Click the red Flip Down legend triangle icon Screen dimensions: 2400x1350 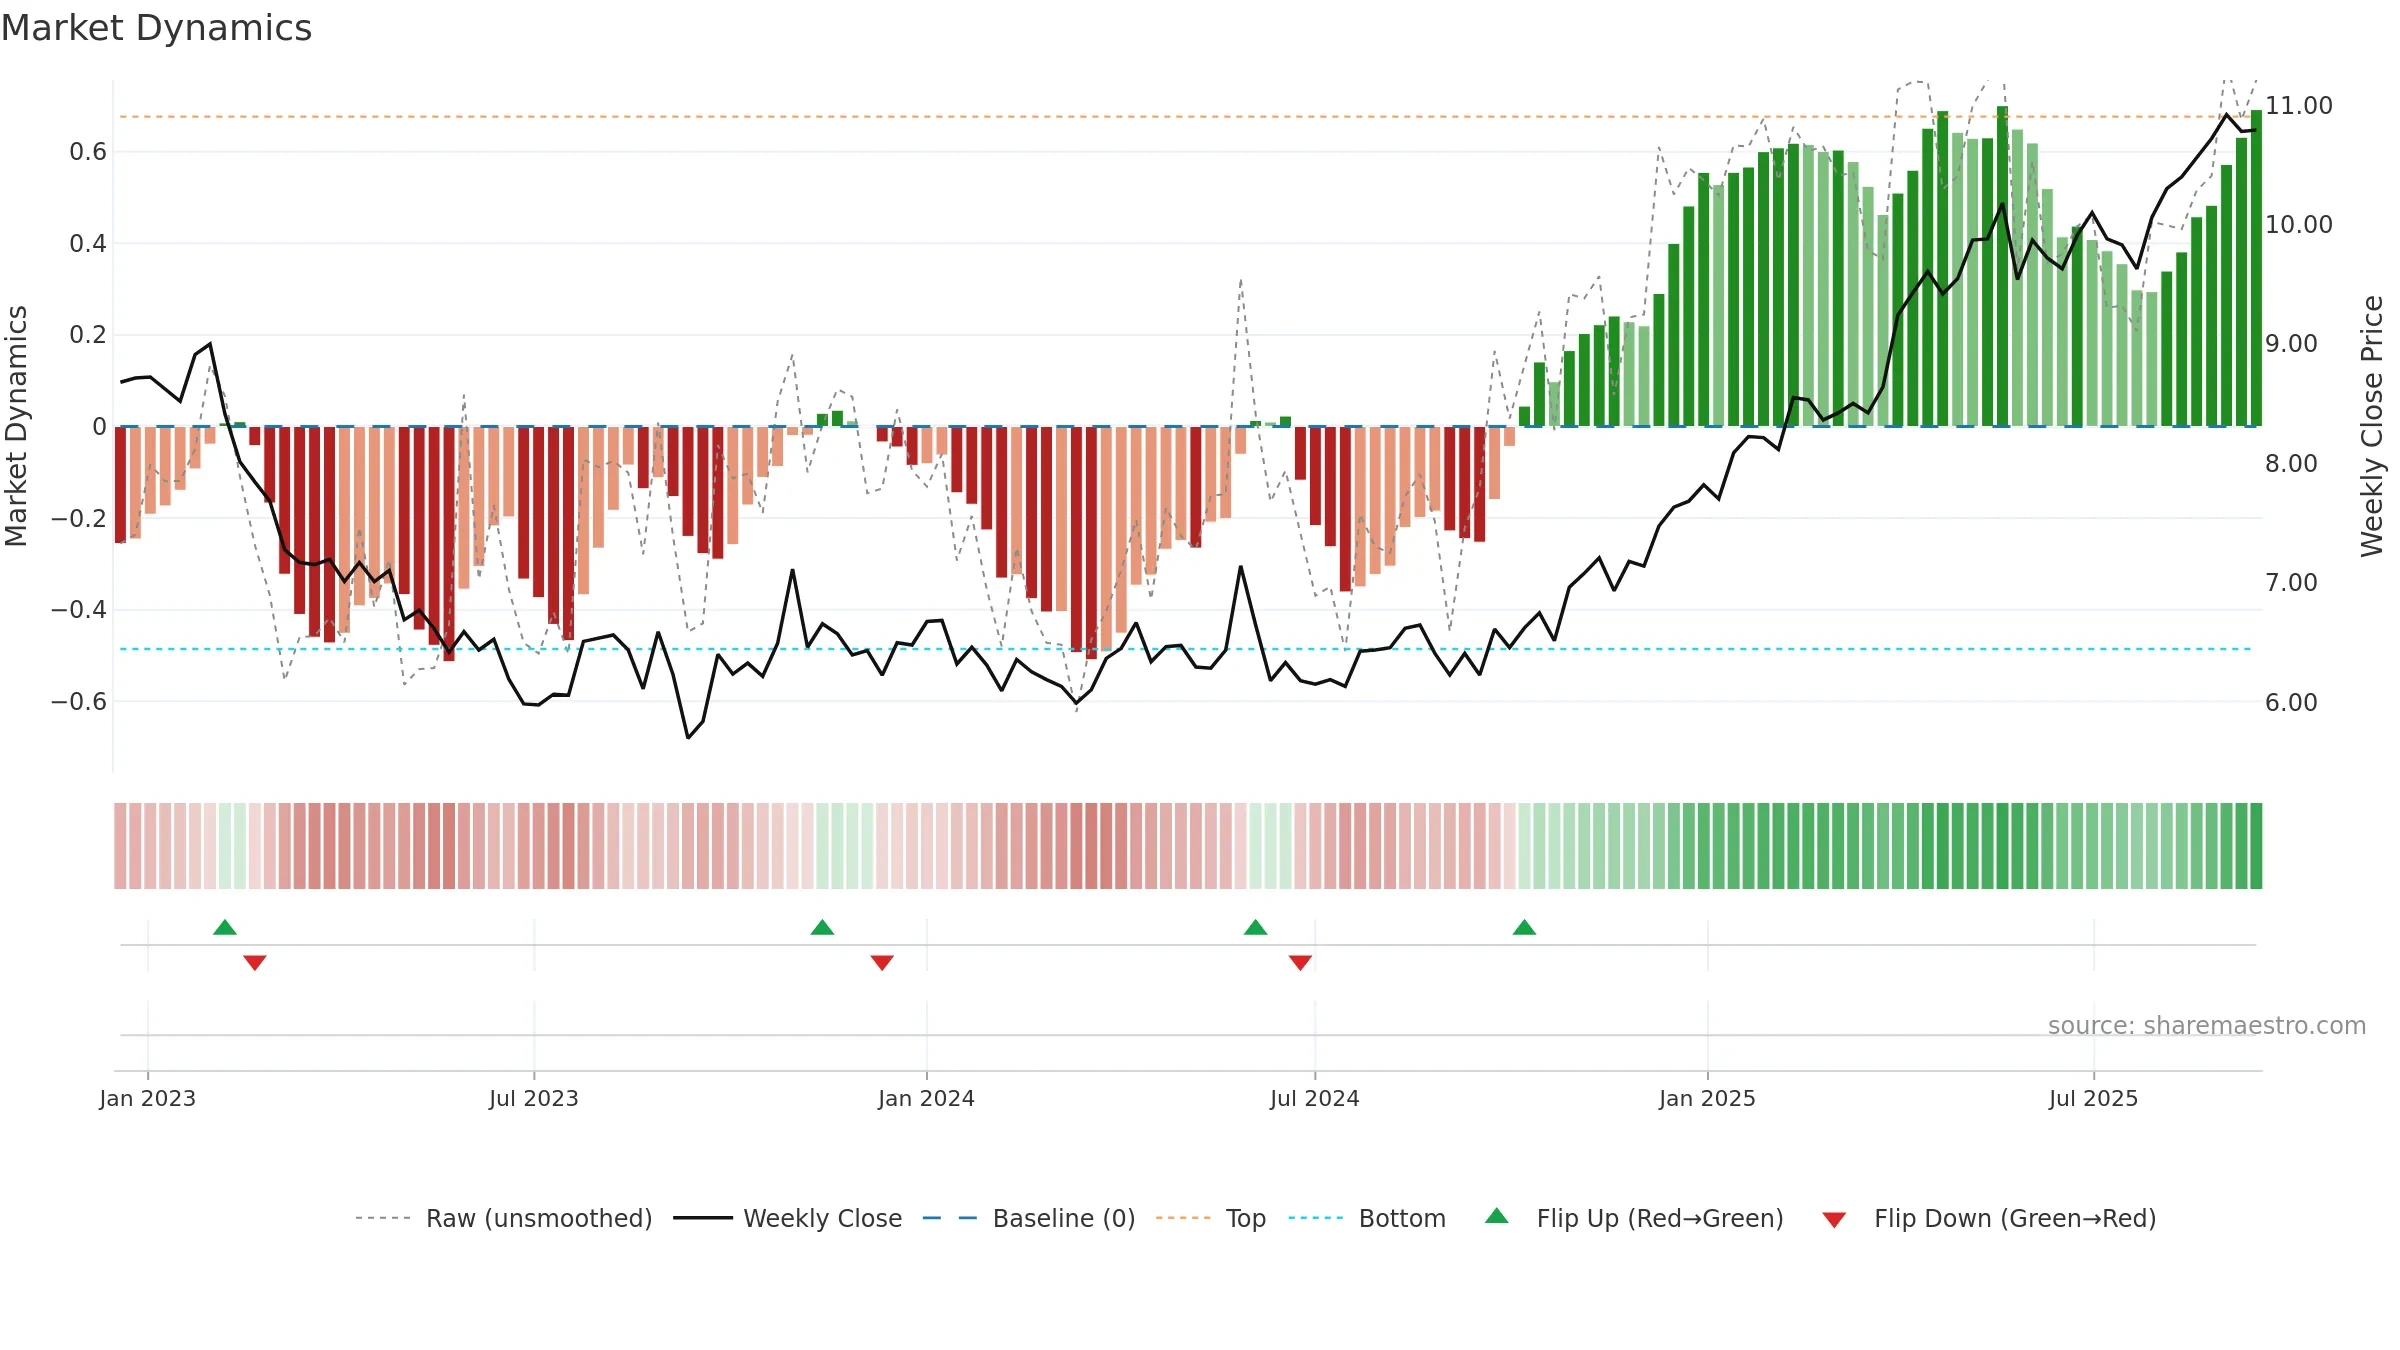(x=1834, y=1220)
